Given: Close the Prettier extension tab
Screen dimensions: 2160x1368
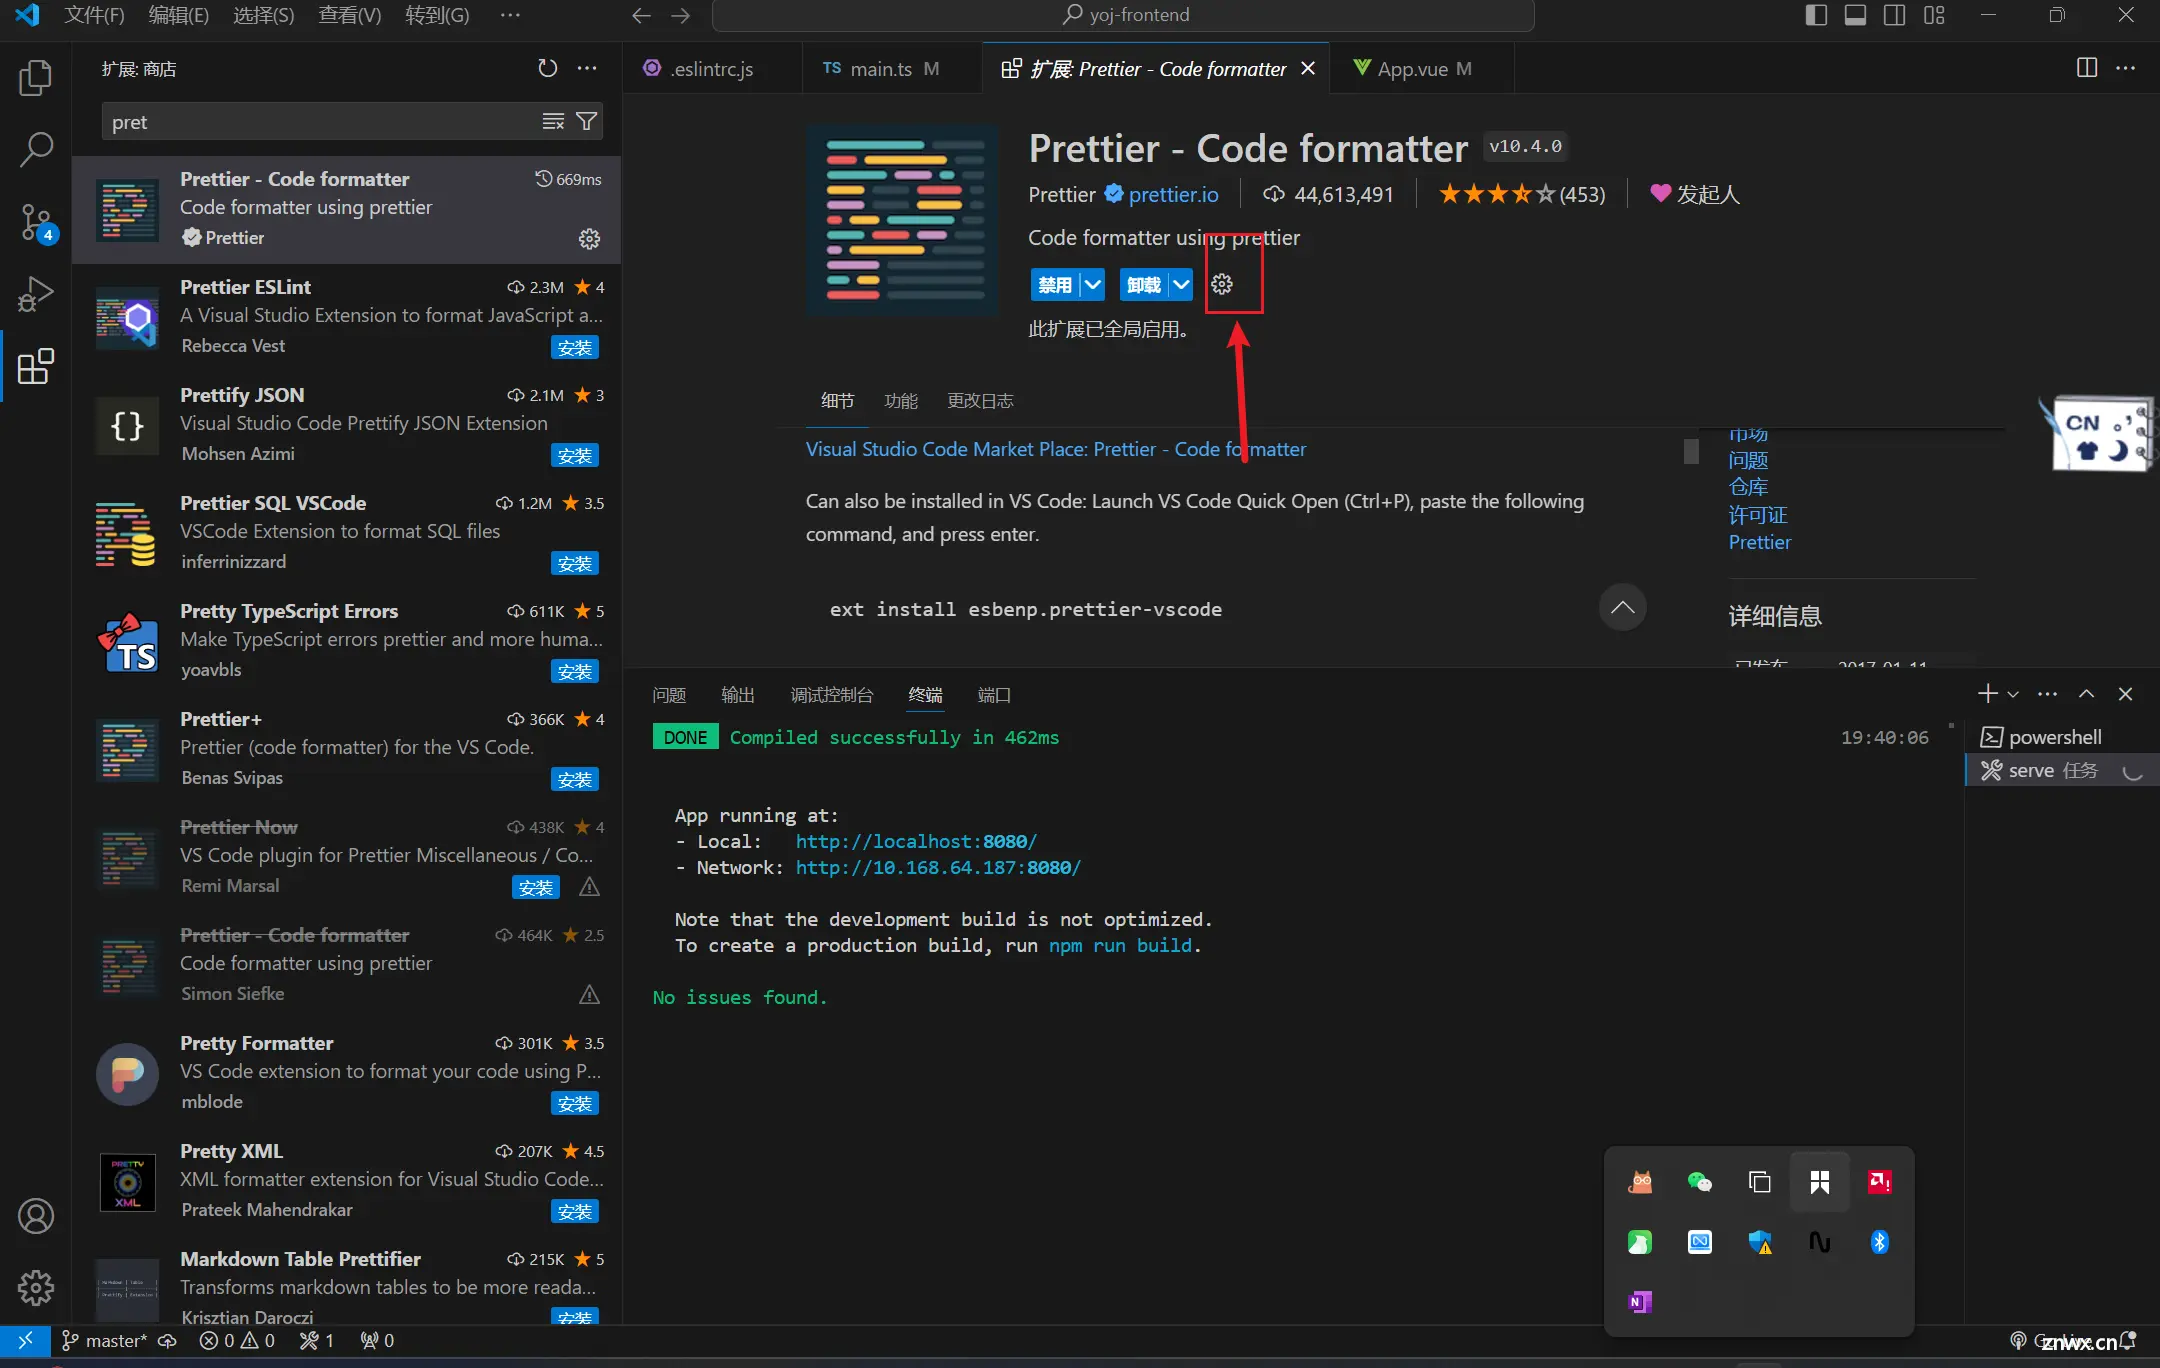Looking at the screenshot, I should [1308, 68].
